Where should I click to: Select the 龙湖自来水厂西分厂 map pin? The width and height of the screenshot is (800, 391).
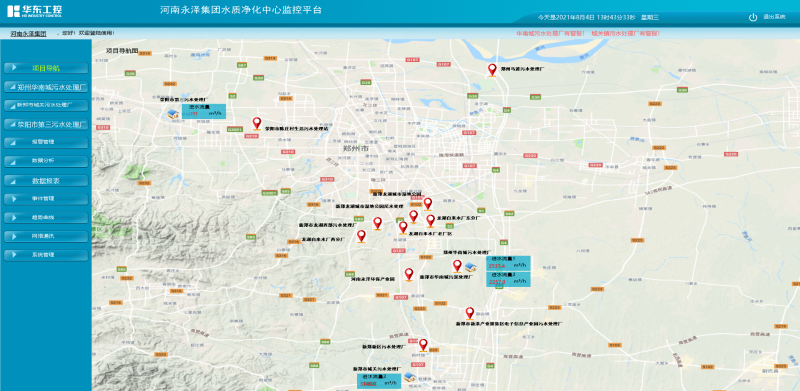tap(361, 236)
